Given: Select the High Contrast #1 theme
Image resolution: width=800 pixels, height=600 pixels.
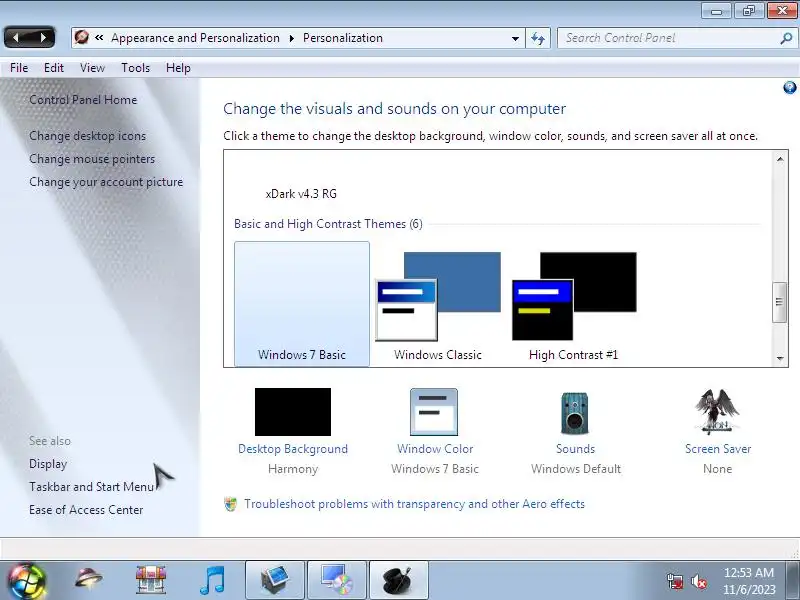Looking at the screenshot, I should pos(574,304).
